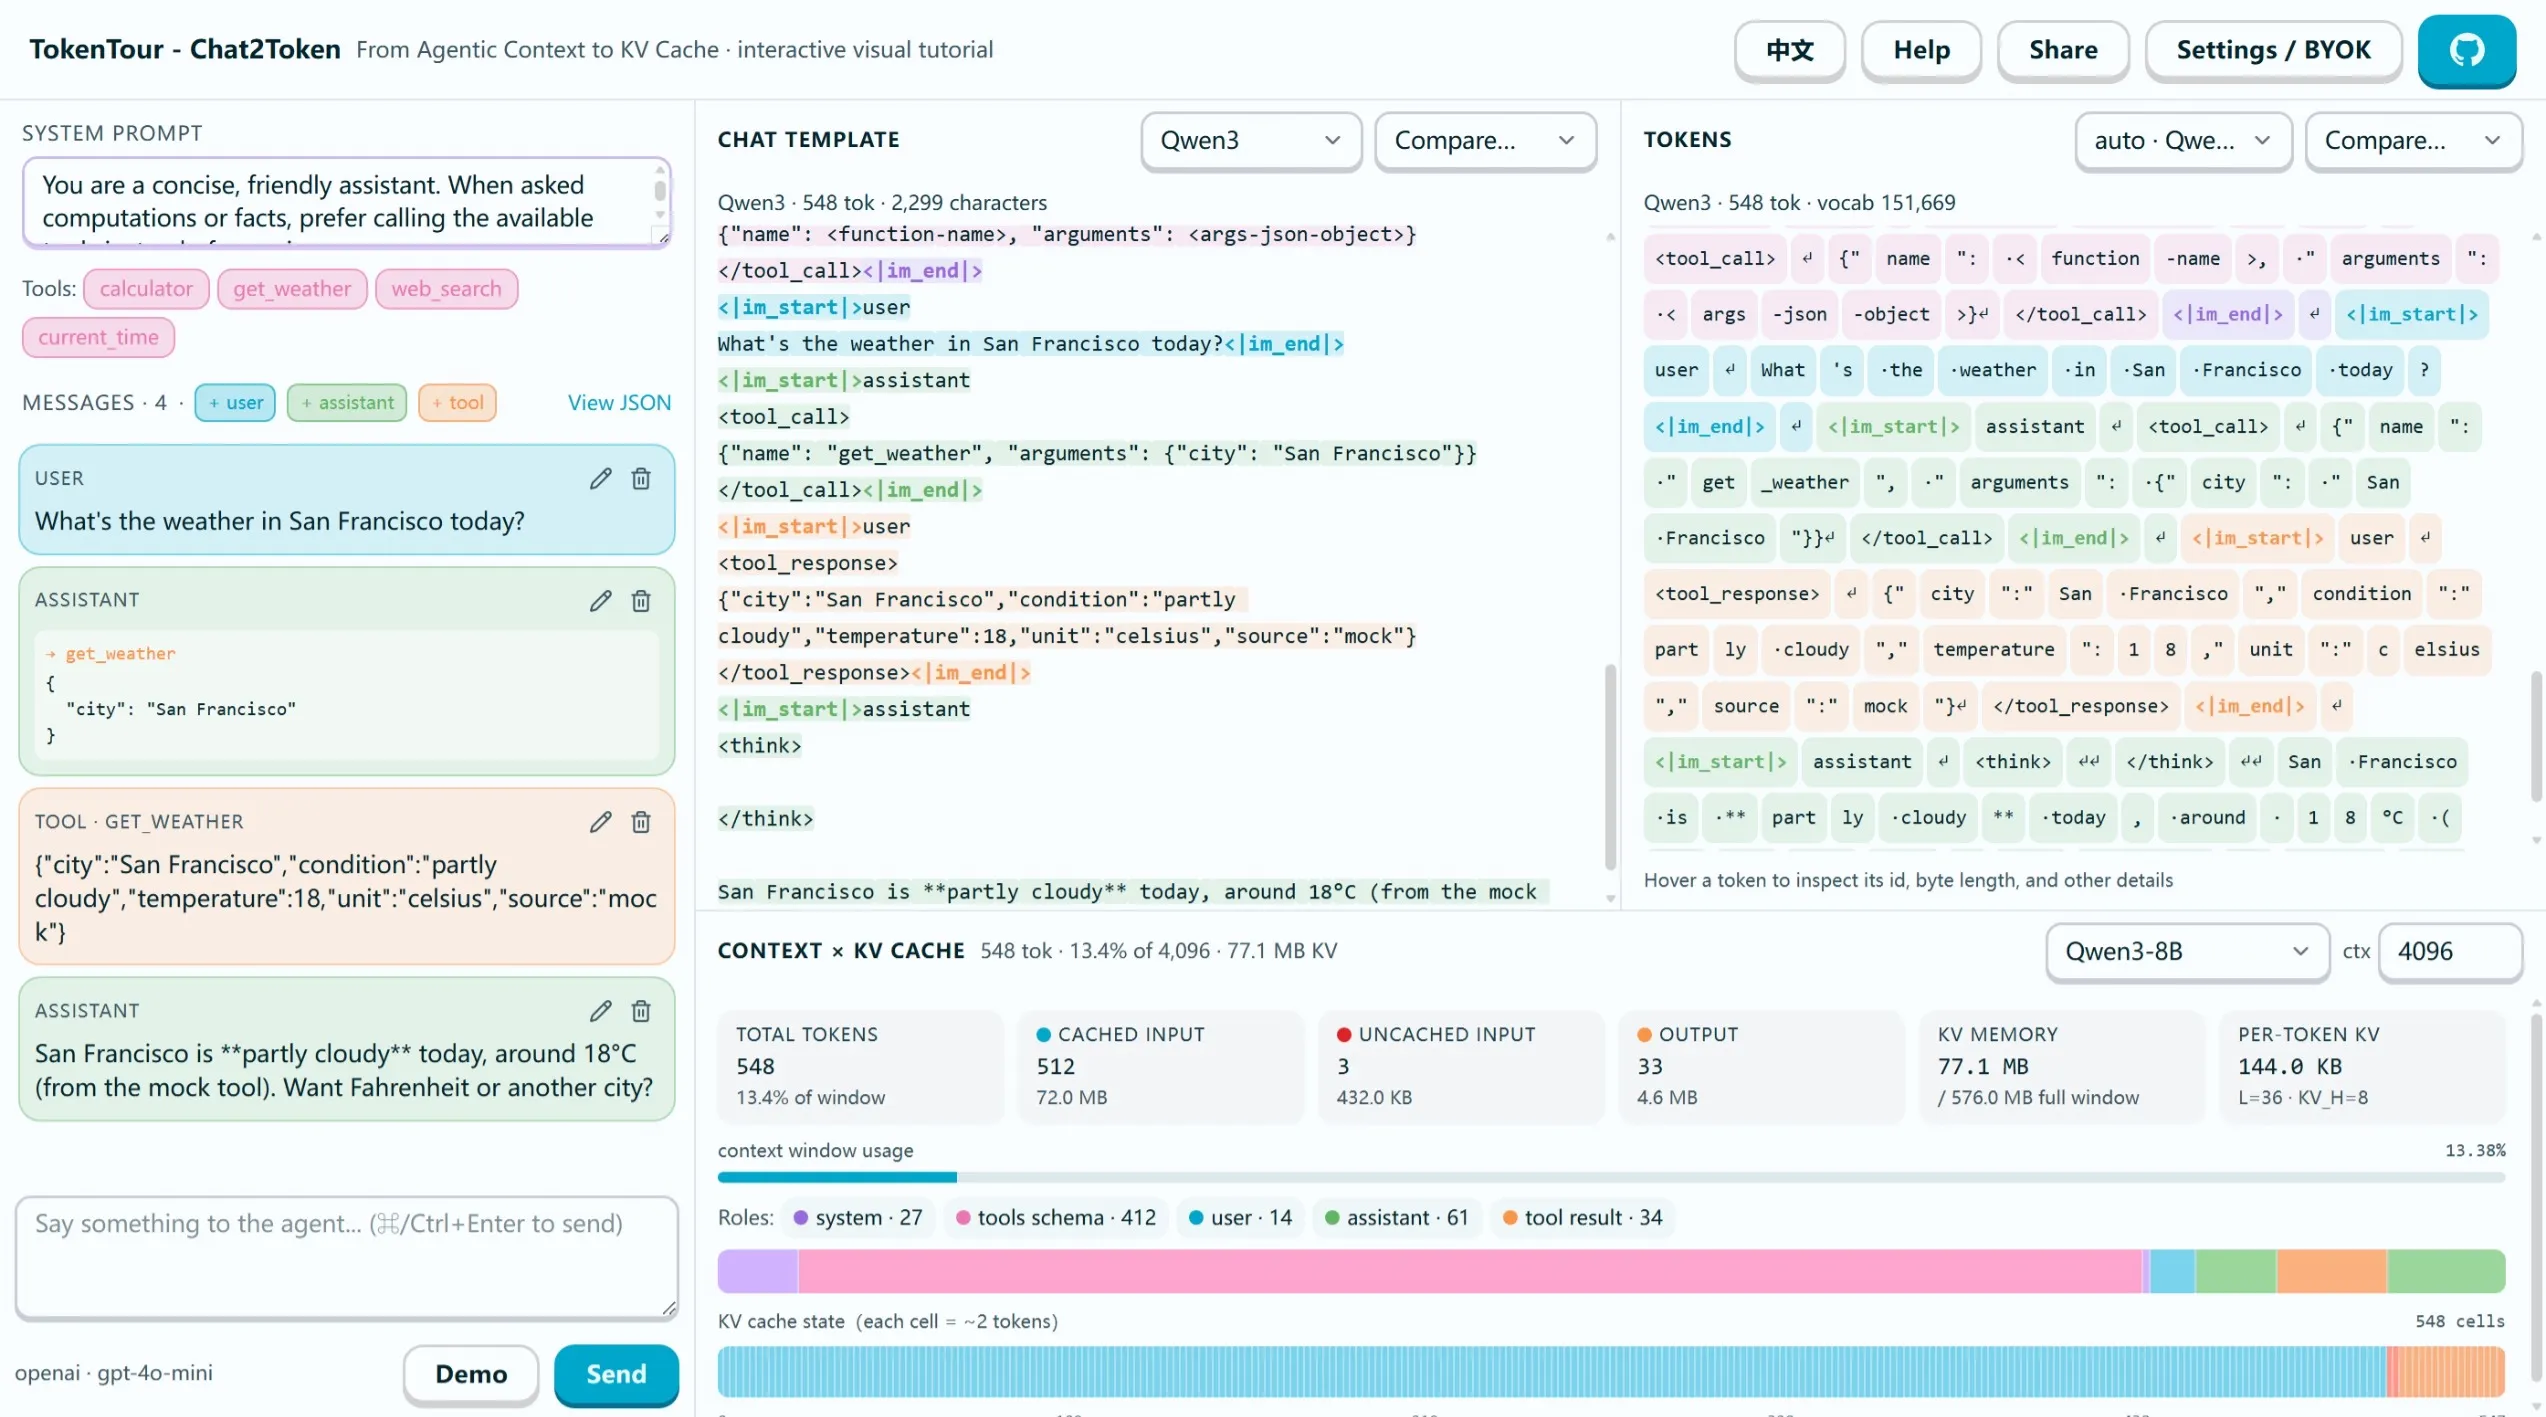This screenshot has width=2546, height=1417.
Task: Click the <think> token chip
Action: click(x=2012, y=761)
